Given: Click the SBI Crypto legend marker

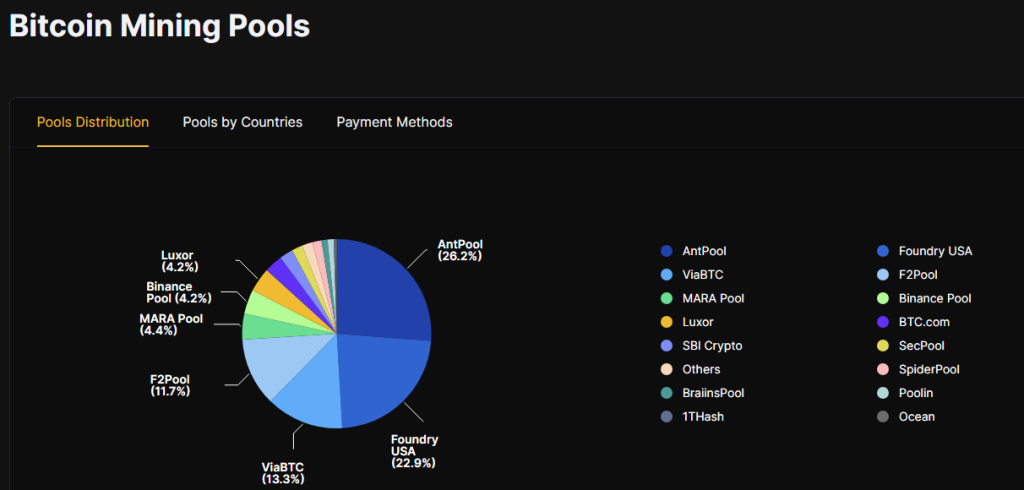Looking at the screenshot, I should pos(666,346).
